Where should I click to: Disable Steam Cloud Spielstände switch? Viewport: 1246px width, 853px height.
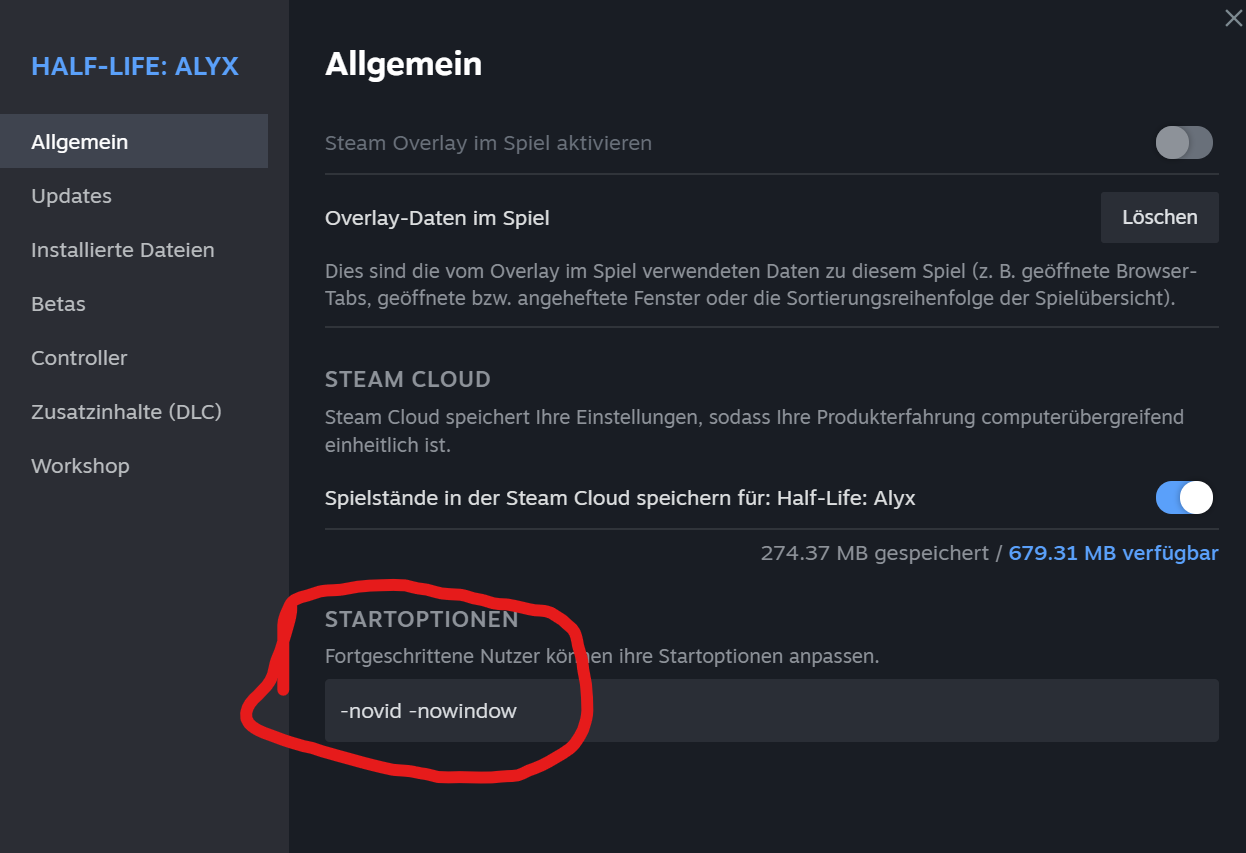pos(1184,497)
